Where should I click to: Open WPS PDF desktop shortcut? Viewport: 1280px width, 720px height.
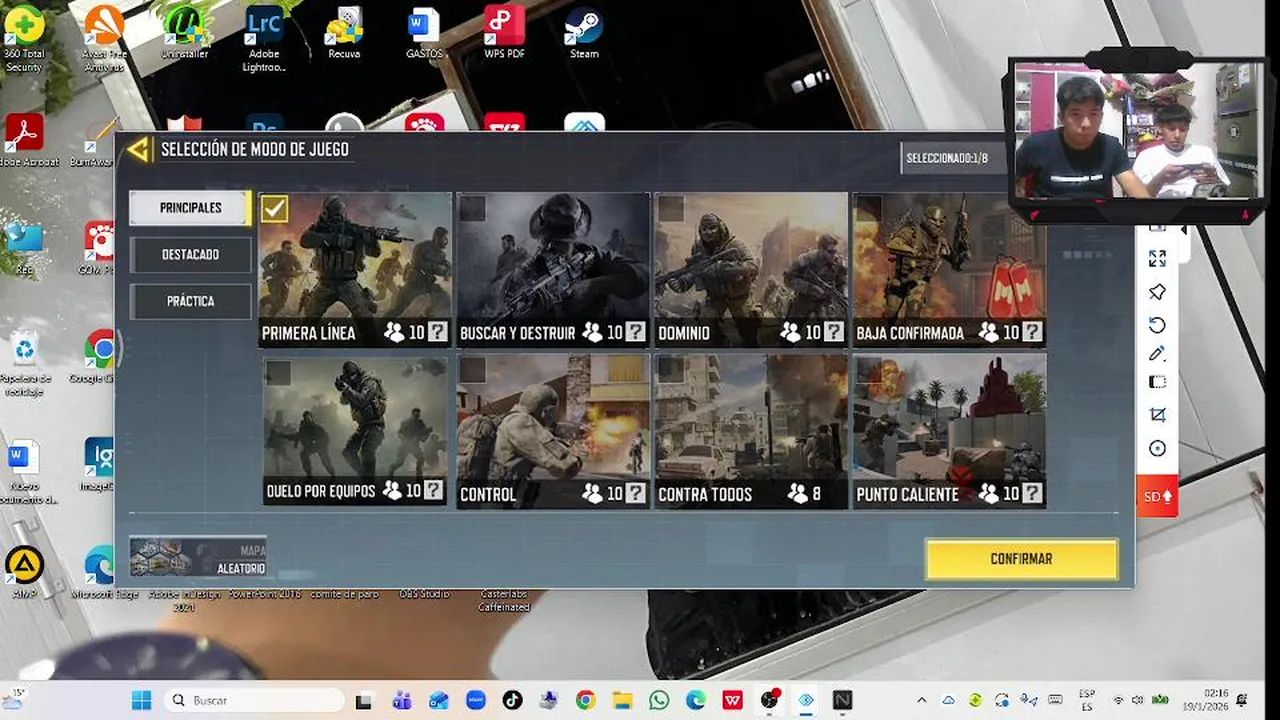click(x=504, y=33)
